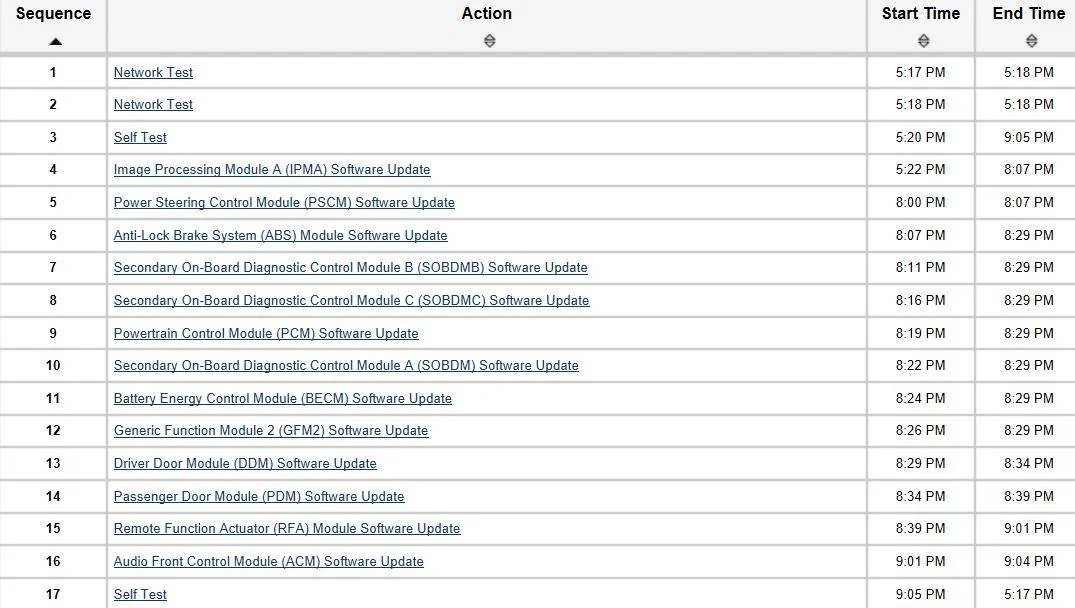Select the 8:16 PM start time cell
This screenshot has width=1075, height=608.
[x=921, y=301]
